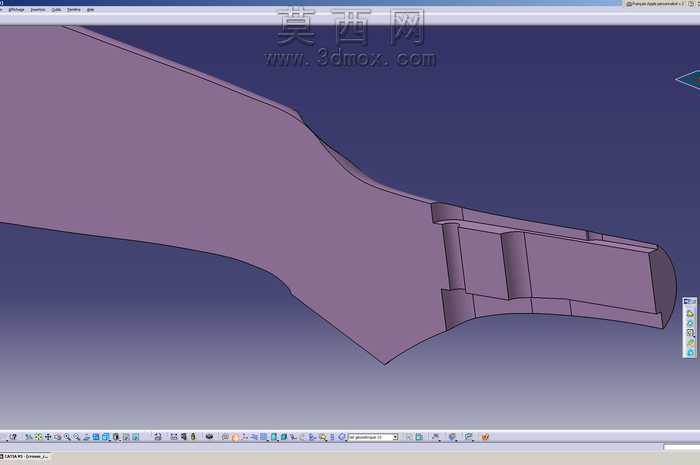Open the geometric set combo box dropdown
This screenshot has height=465, width=700.
click(395, 437)
